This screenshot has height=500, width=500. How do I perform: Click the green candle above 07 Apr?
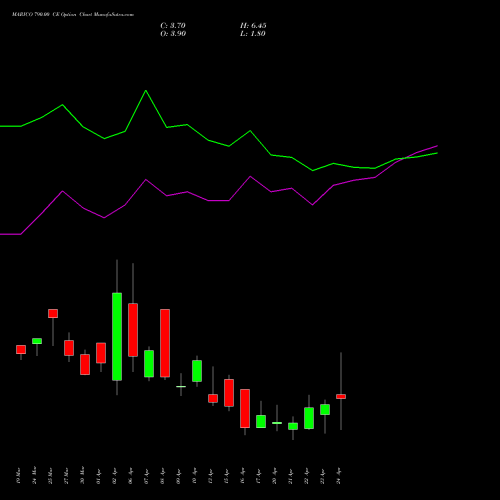(x=149, y=363)
